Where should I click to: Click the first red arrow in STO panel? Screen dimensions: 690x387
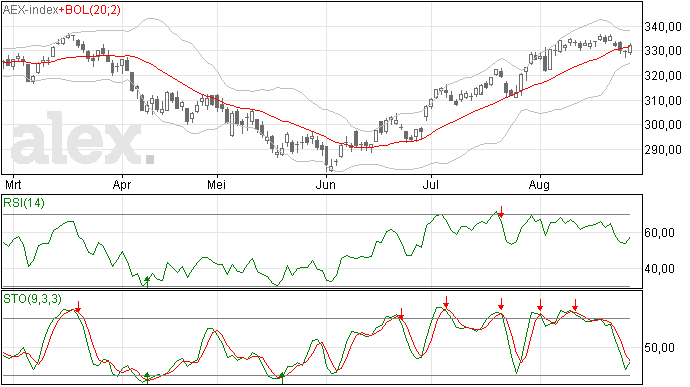[78, 307]
